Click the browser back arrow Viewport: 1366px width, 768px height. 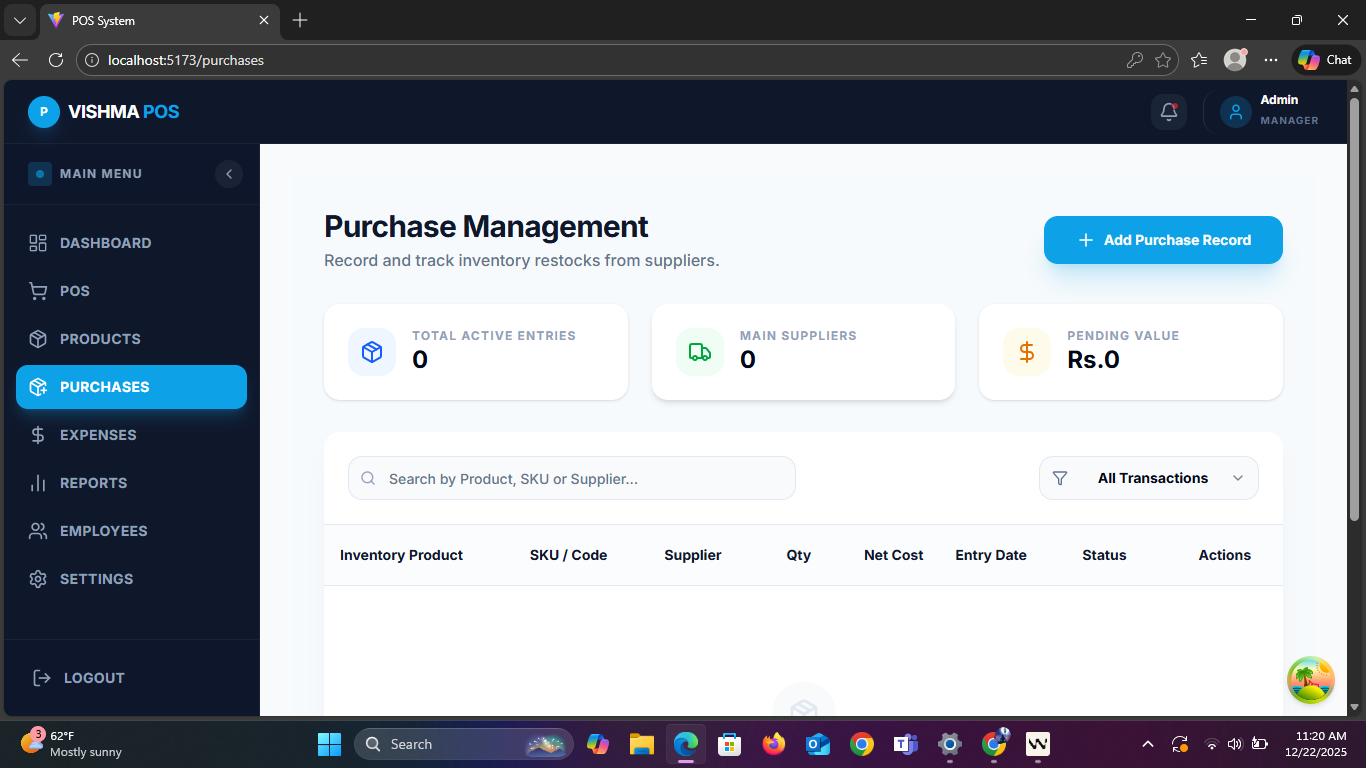(x=20, y=60)
